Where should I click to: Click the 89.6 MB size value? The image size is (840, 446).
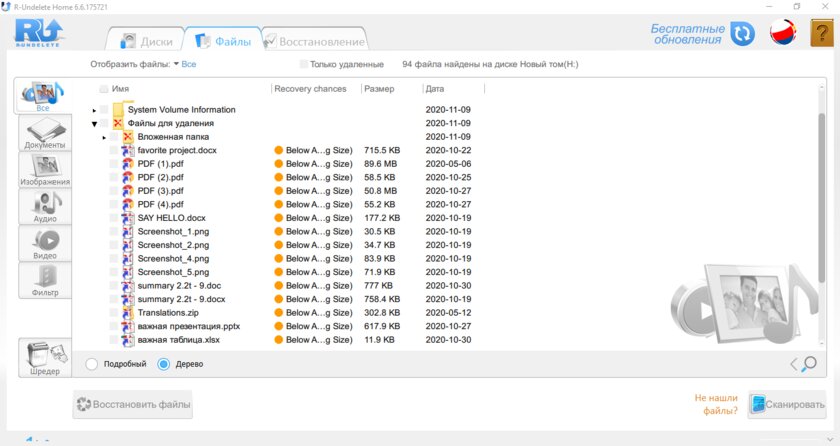tap(380, 164)
